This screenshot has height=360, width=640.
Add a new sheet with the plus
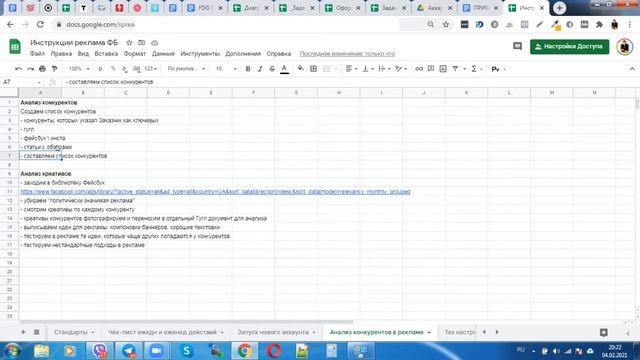[23, 332]
